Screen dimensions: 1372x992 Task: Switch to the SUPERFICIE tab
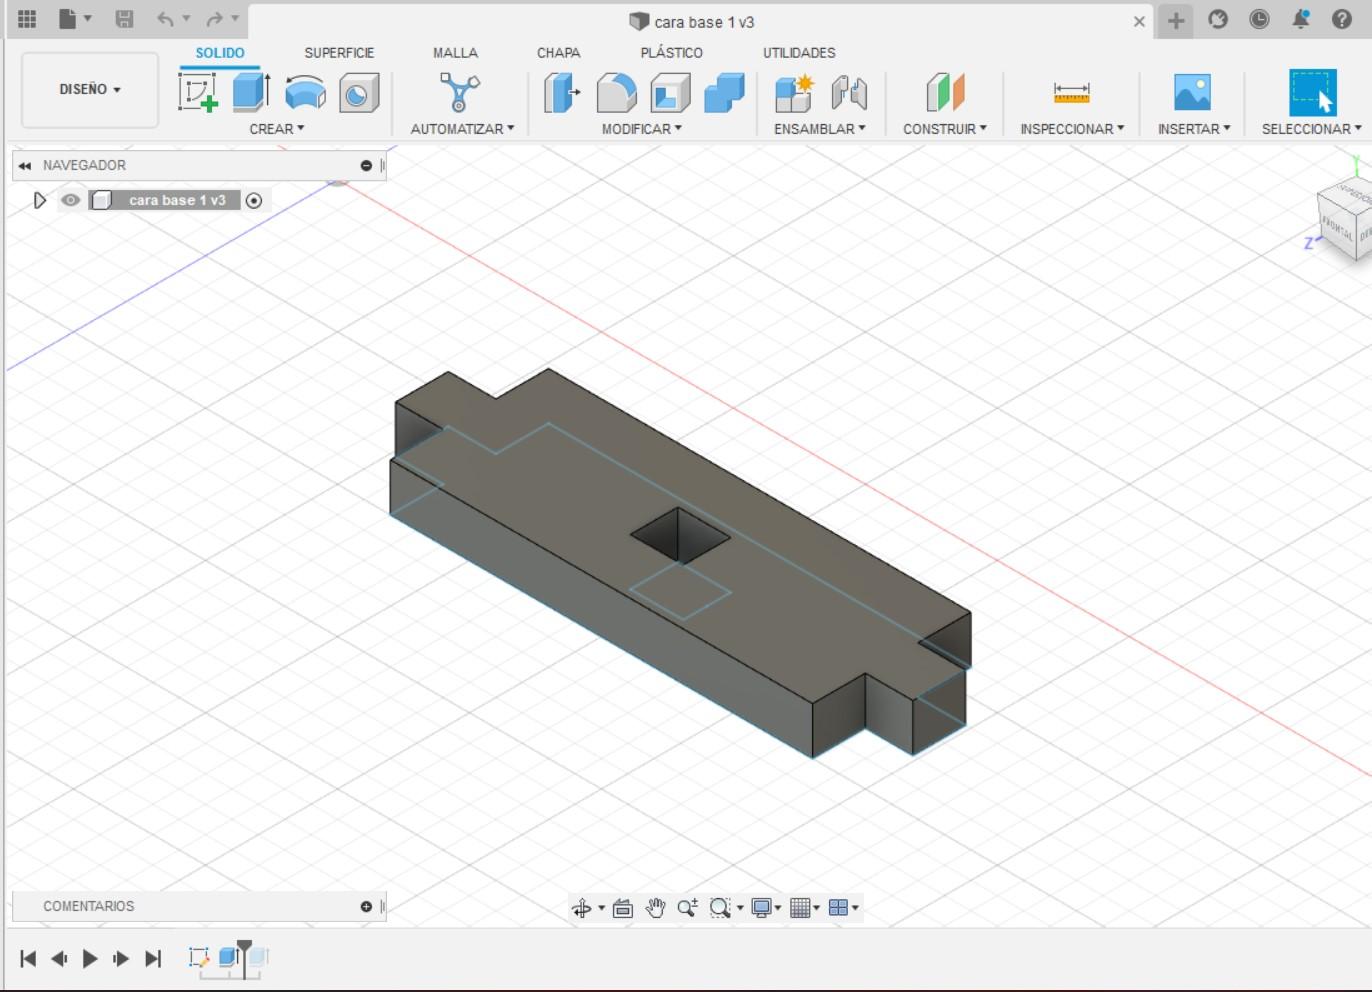[339, 52]
